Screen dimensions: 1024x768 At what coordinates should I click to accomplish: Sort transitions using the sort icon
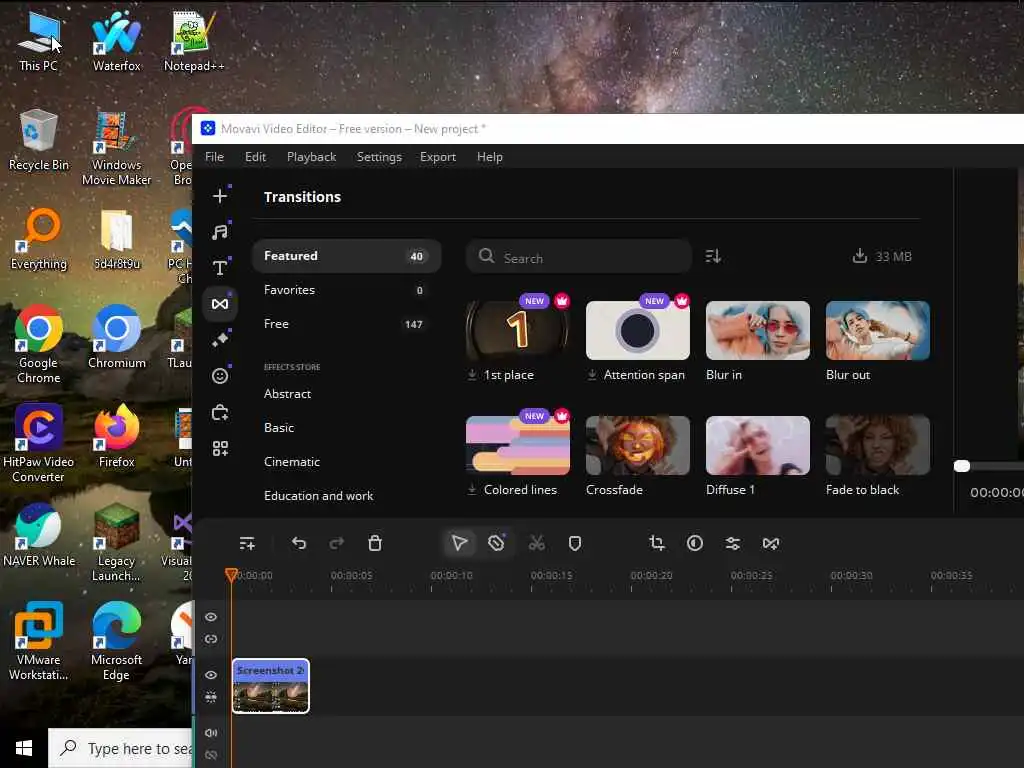[x=713, y=256]
